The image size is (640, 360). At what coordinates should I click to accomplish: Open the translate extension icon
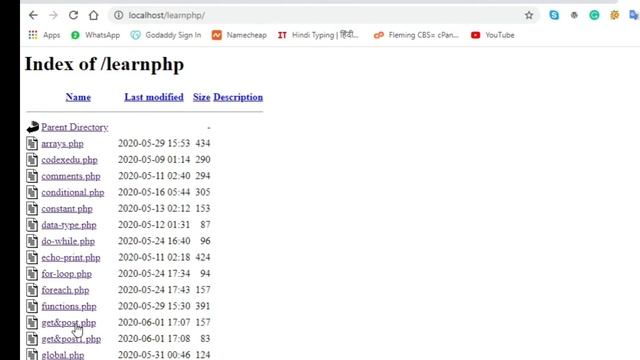634,15
